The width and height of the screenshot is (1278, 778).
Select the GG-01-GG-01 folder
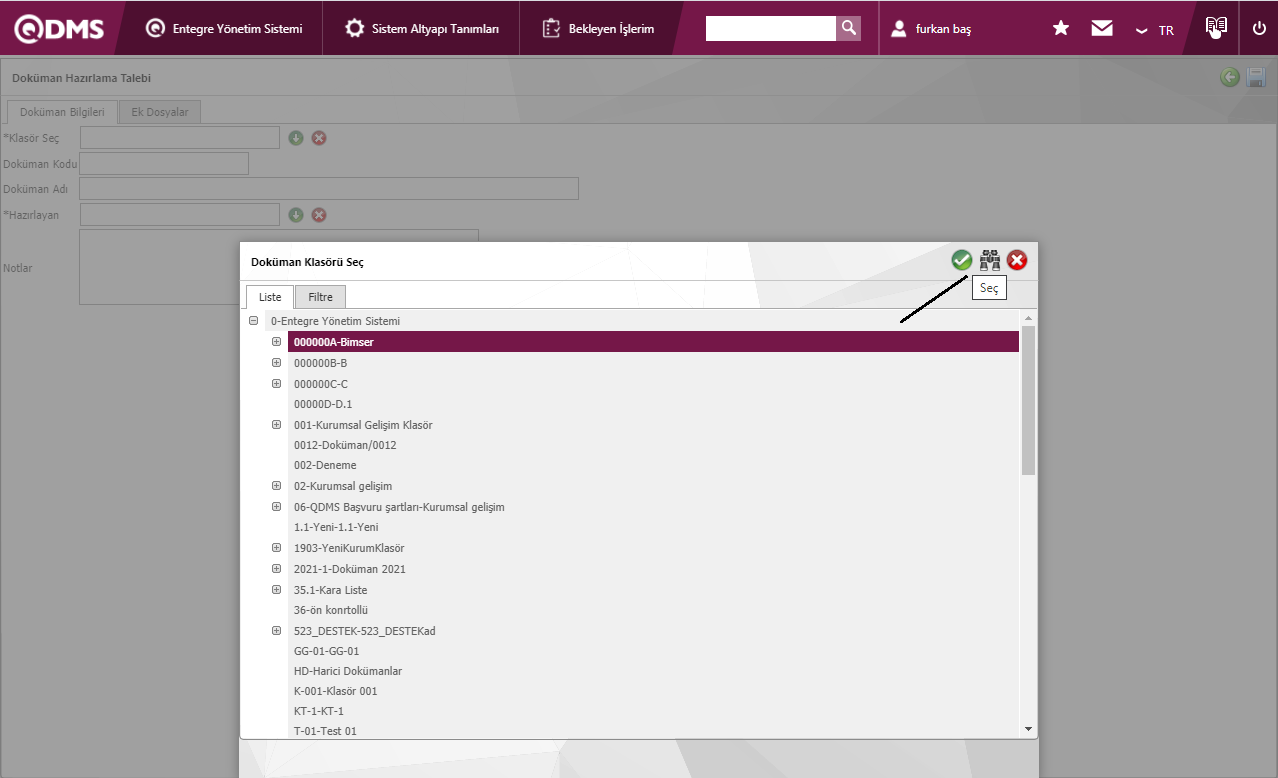coord(326,651)
